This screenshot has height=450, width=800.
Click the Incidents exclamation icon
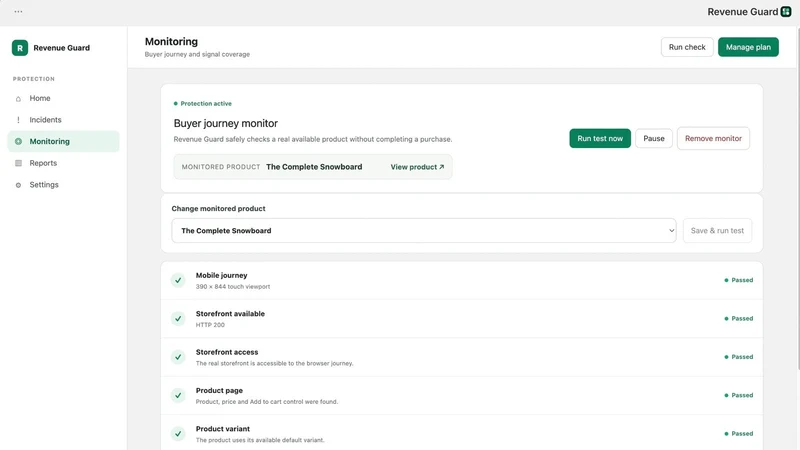(x=18, y=120)
